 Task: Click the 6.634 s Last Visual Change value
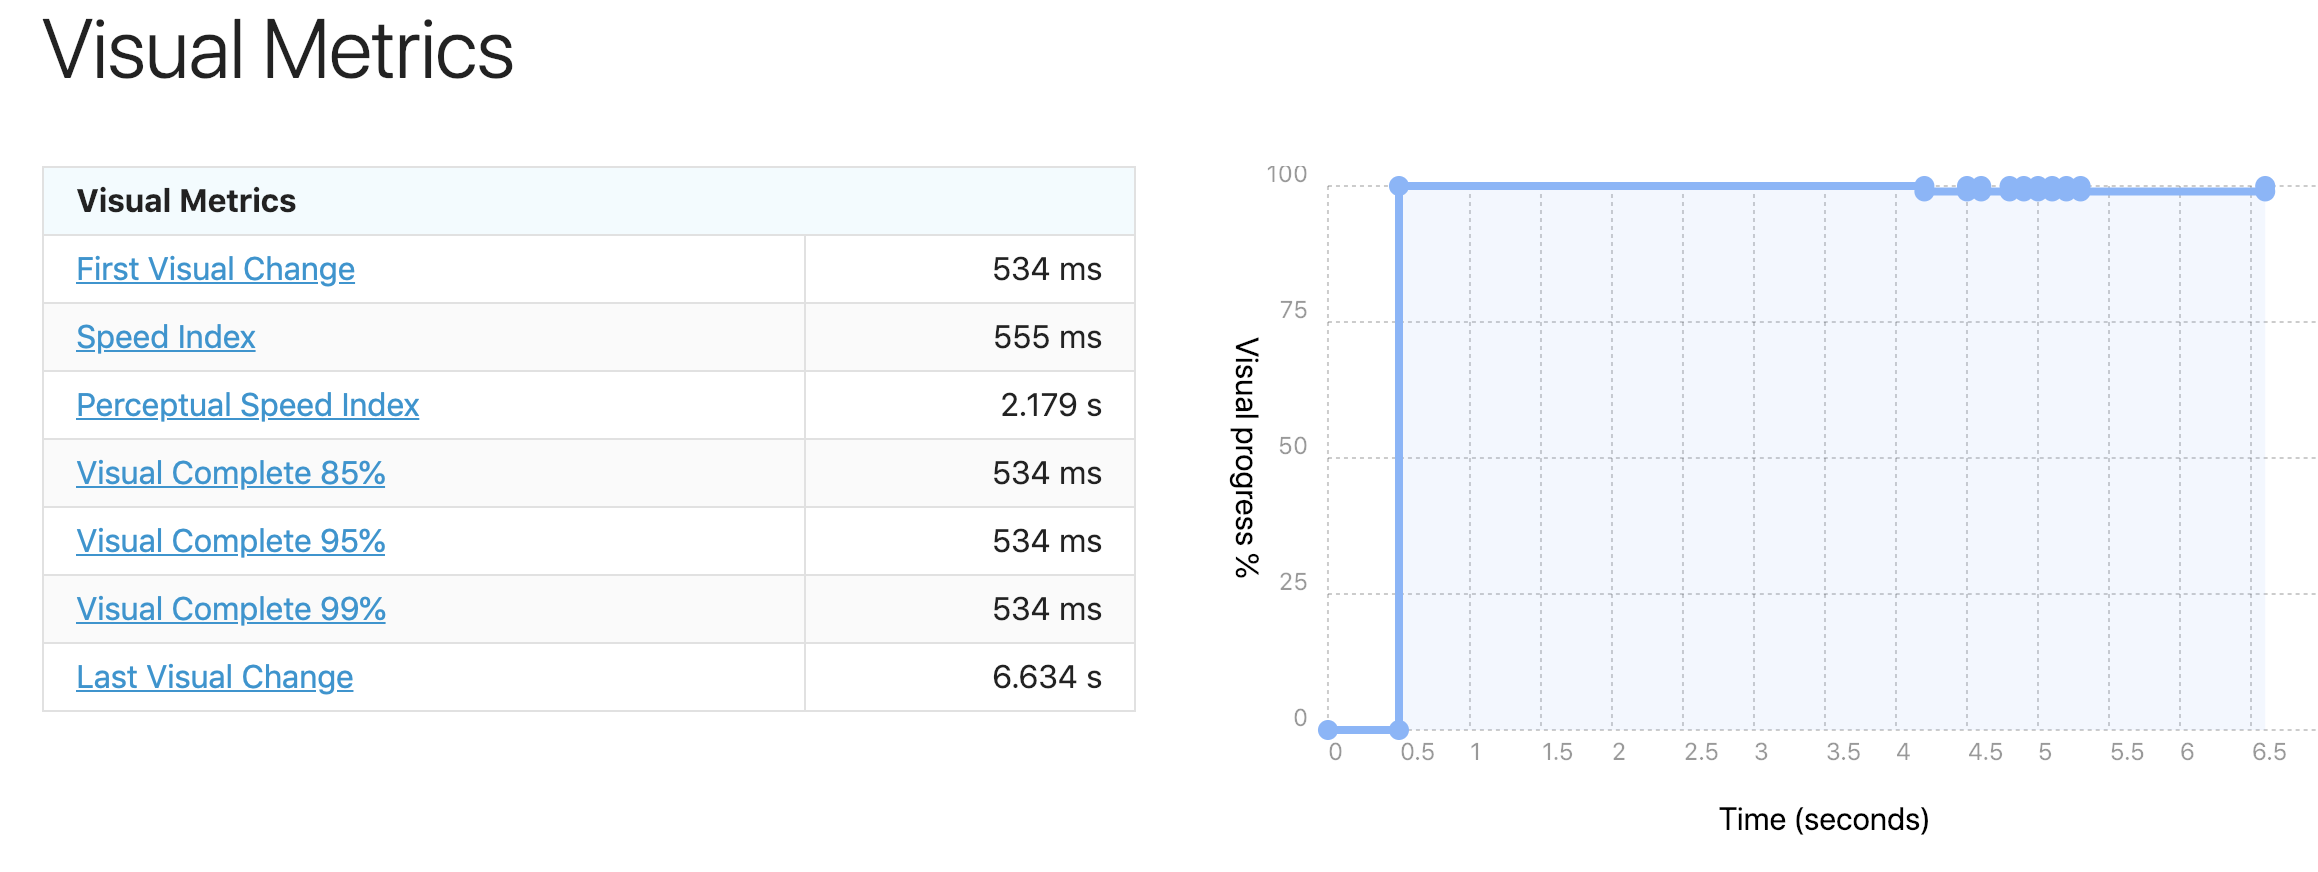click(1047, 677)
